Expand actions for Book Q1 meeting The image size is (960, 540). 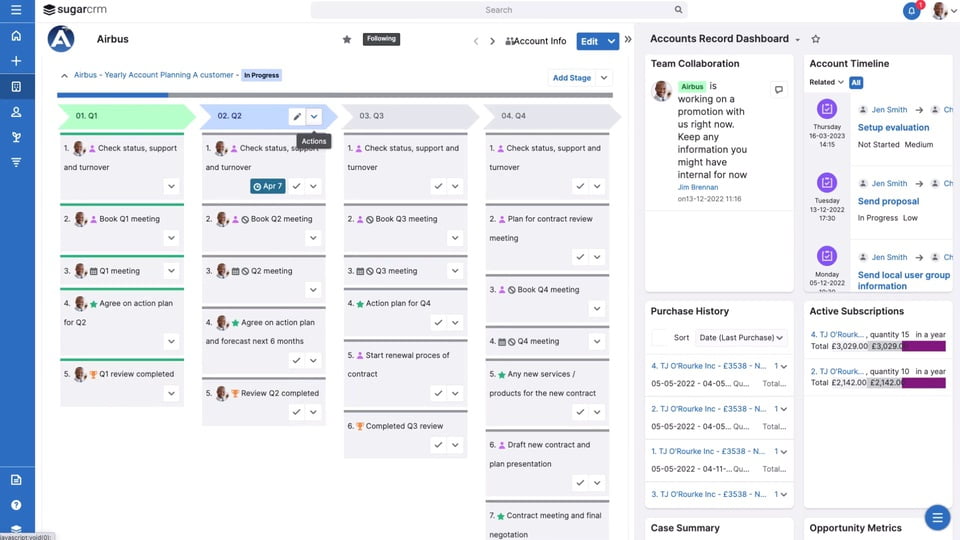[171, 238]
